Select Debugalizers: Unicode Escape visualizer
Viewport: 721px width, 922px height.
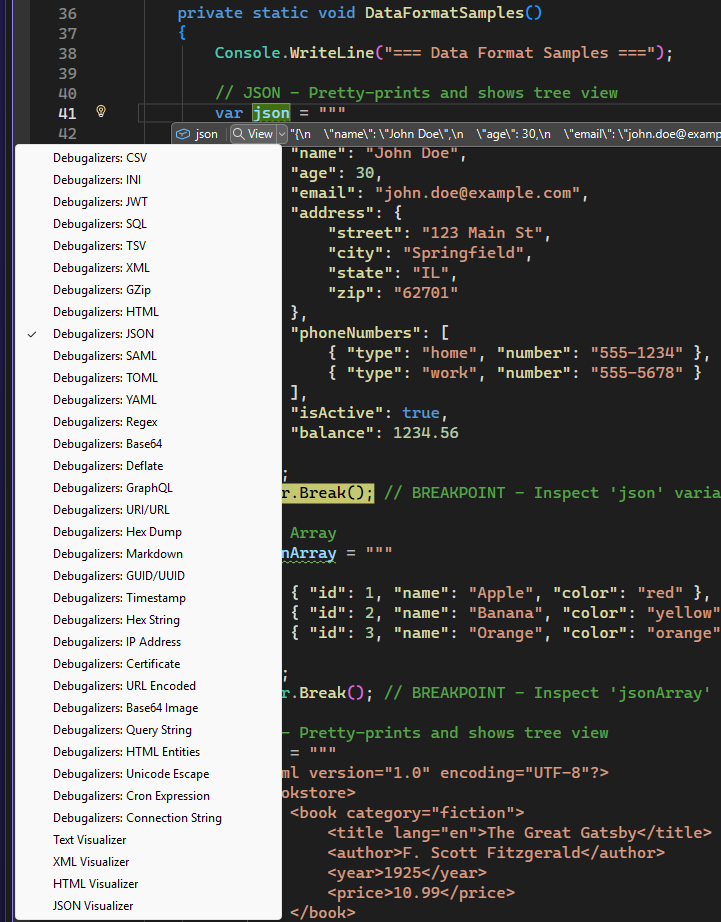click(148, 774)
